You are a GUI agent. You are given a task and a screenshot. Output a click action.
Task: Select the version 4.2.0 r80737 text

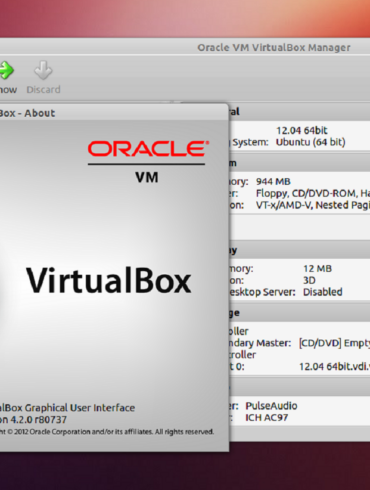pyautogui.click(x=33, y=419)
